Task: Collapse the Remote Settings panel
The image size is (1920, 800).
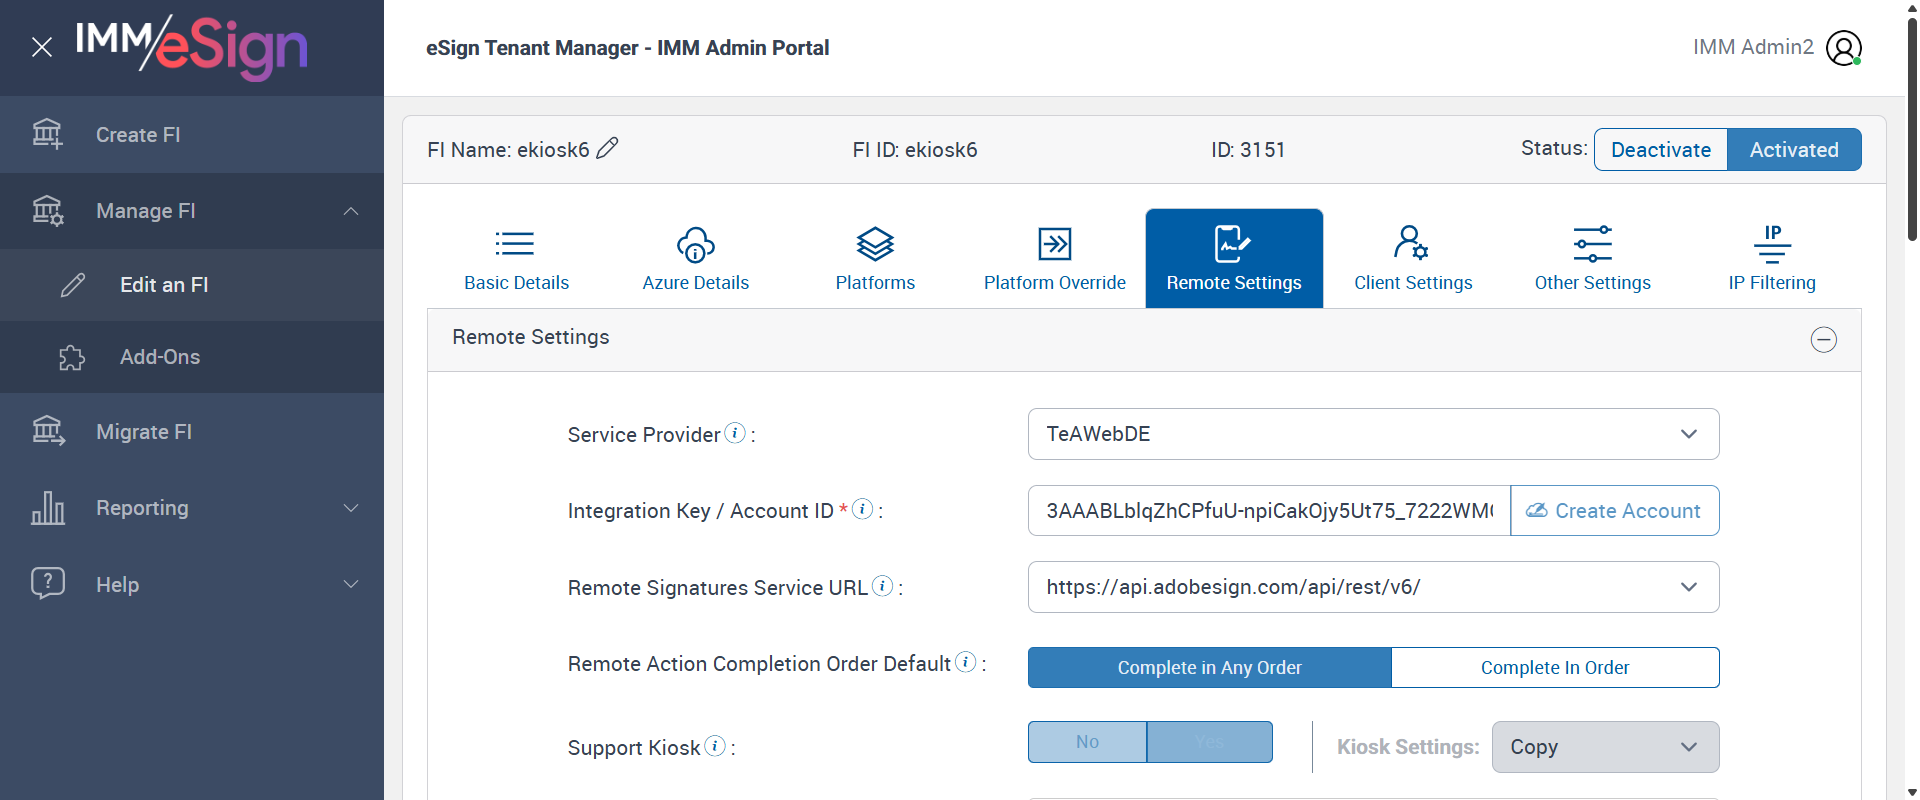Action: (x=1823, y=340)
